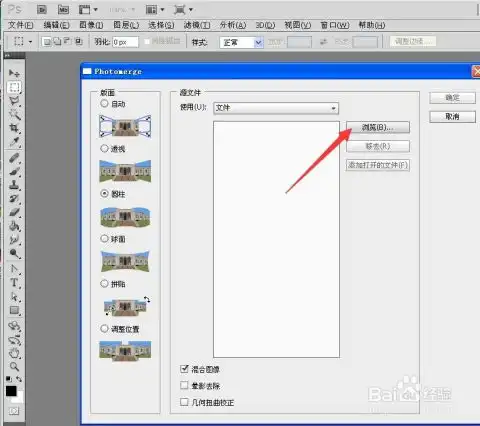
Task: Enable the 几何扭曲校正 checkbox
Action: click(184, 402)
